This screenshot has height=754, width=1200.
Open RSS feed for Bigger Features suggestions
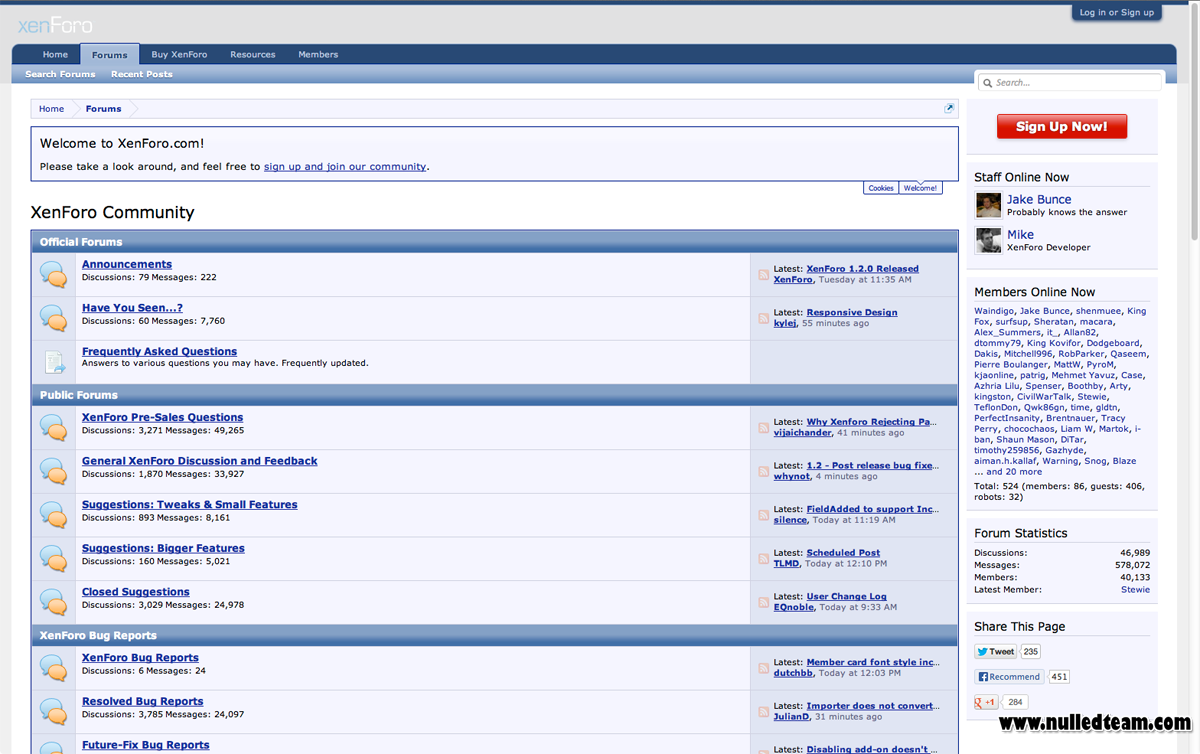pos(764,559)
